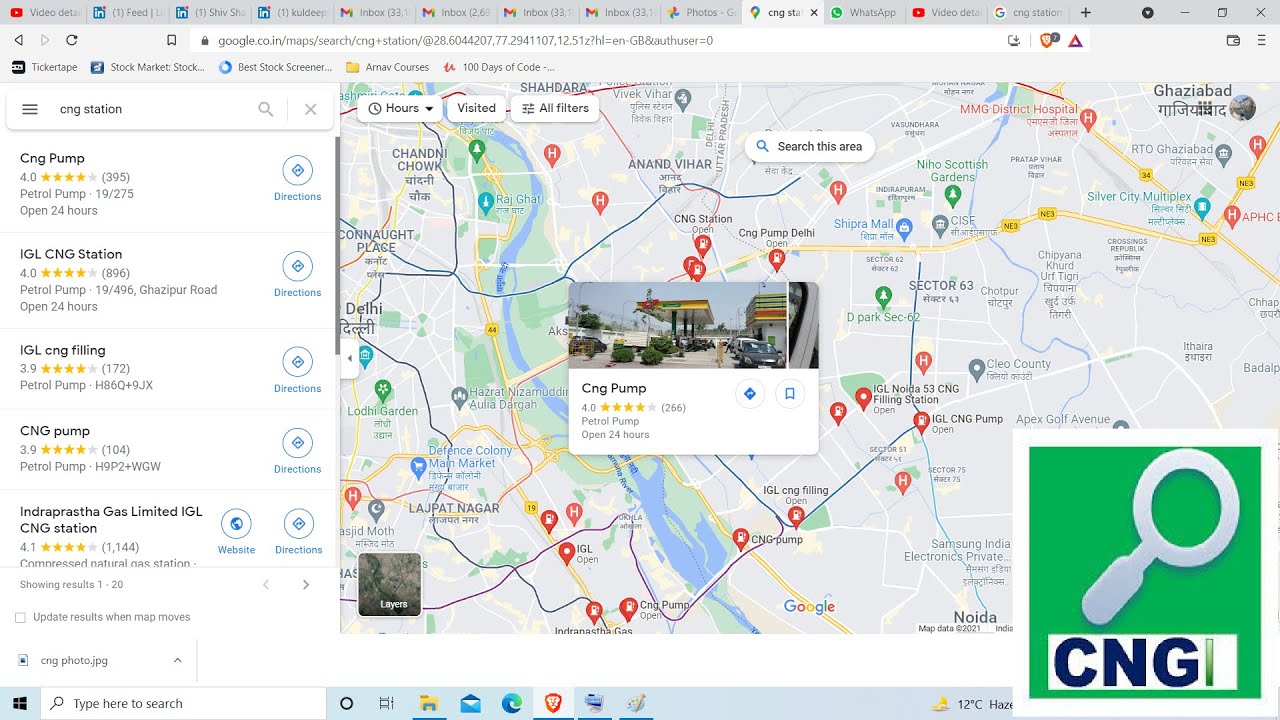
Task: Switch to the Photos tab
Action: point(700,13)
